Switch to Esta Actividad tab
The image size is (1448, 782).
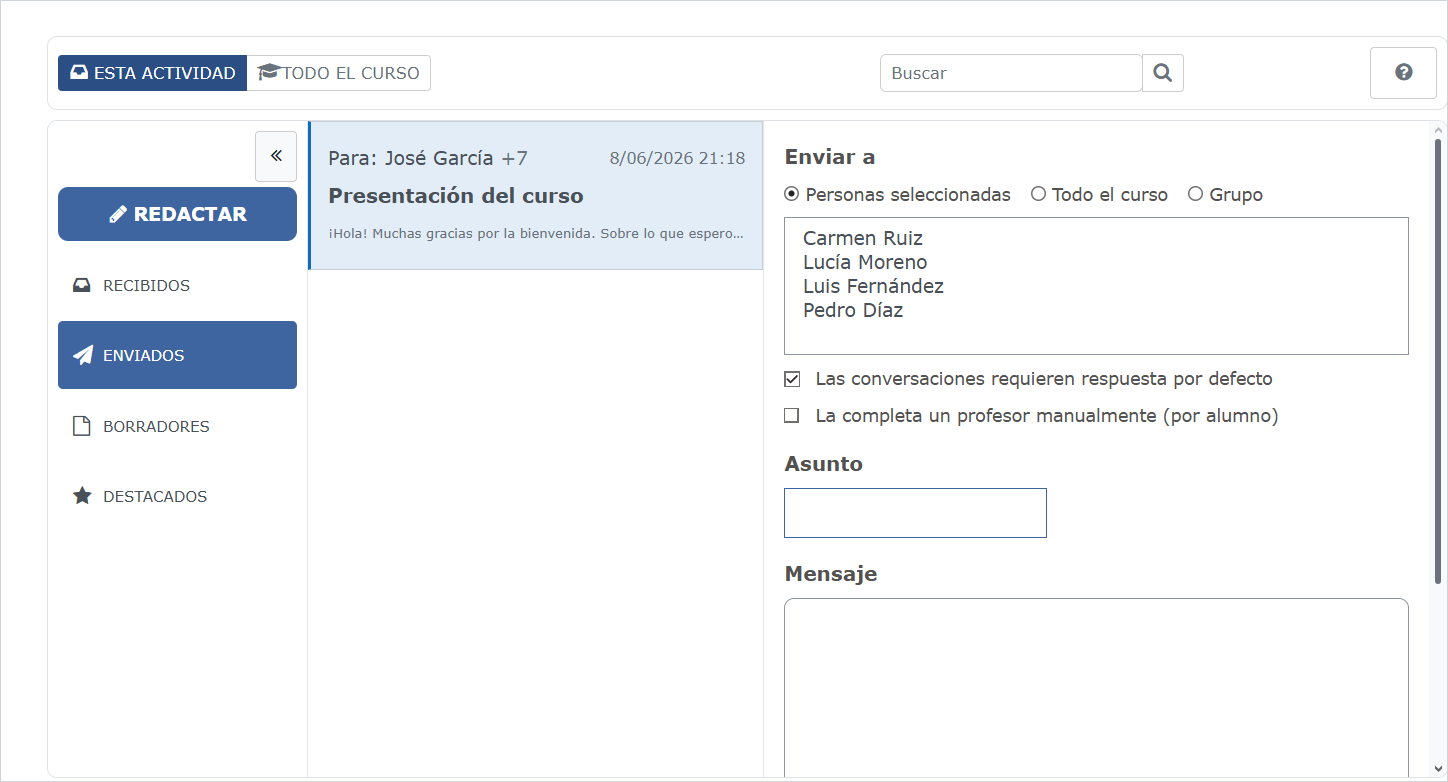152,73
